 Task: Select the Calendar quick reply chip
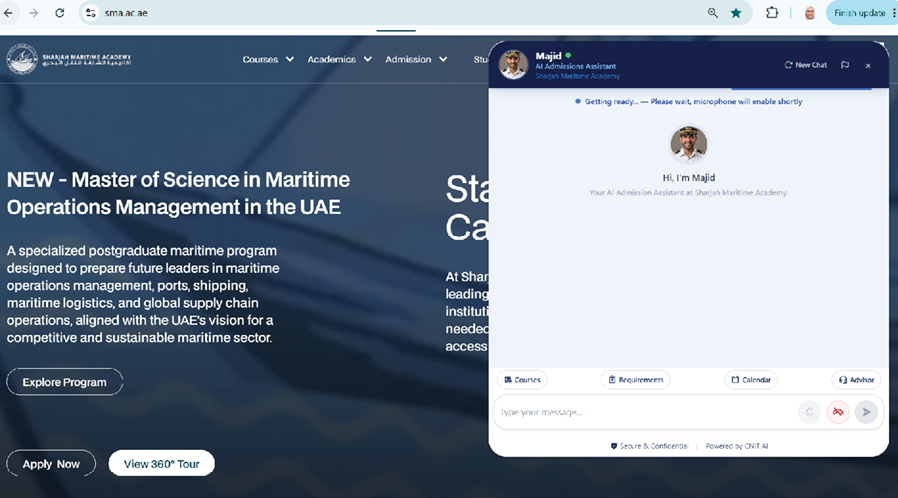[x=751, y=380]
